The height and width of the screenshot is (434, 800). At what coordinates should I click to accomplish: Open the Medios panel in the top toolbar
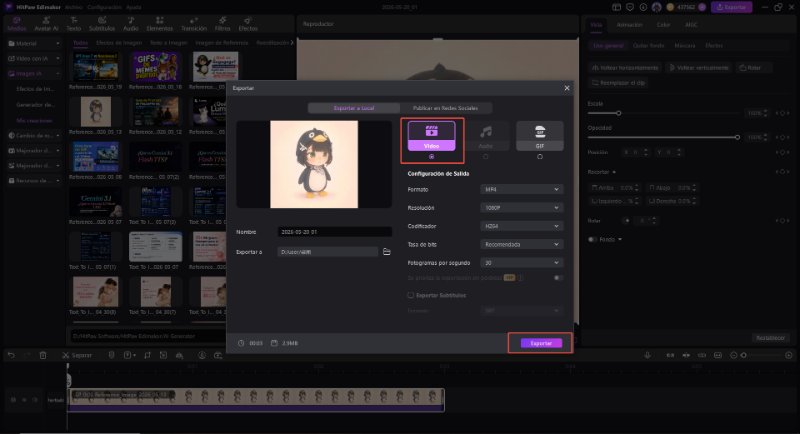16,24
